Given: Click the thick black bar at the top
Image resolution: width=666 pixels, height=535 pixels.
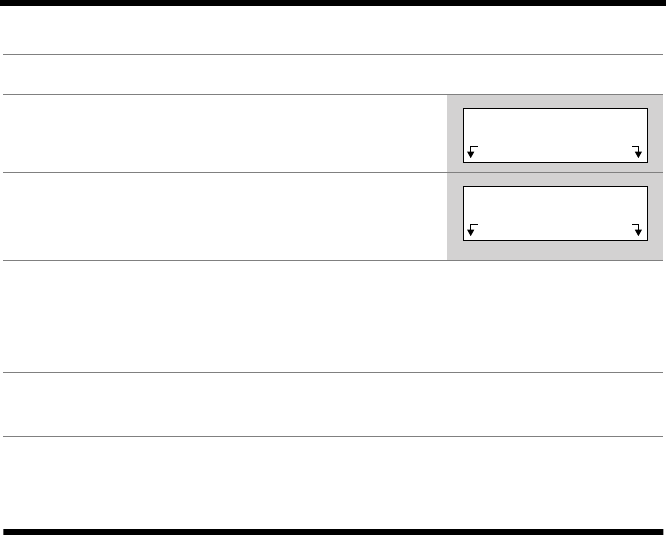Looking at the screenshot, I should (x=333, y=3).
